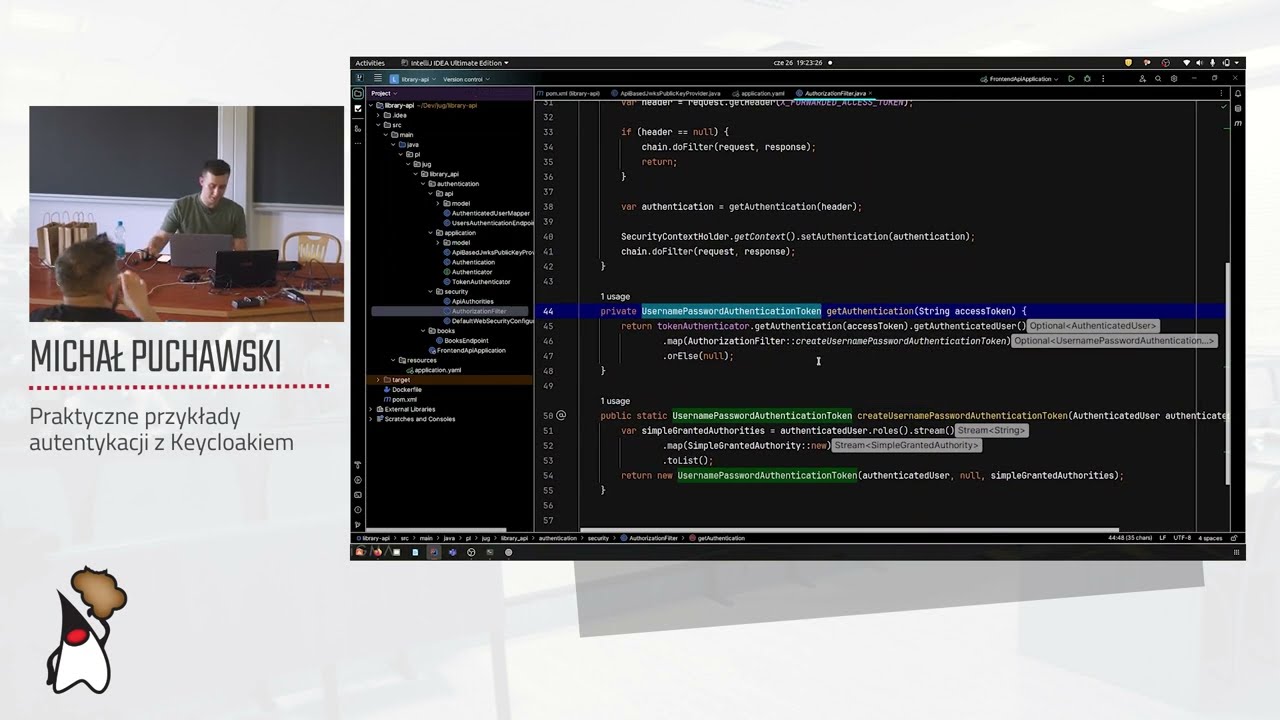Expand Scratches and Consoles node

coord(372,419)
